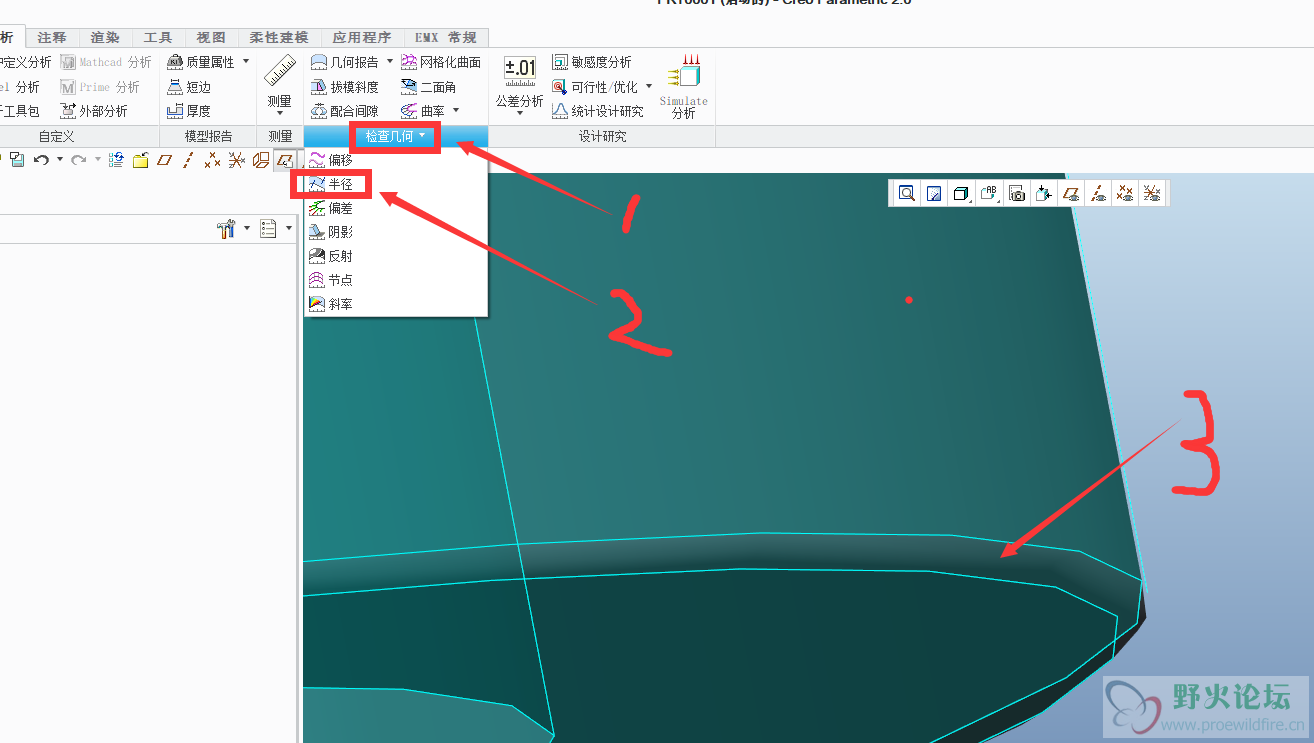Screen dimensions: 1314x743
Task: Expand the Redo history dropdown arrow
Action: coord(97,159)
